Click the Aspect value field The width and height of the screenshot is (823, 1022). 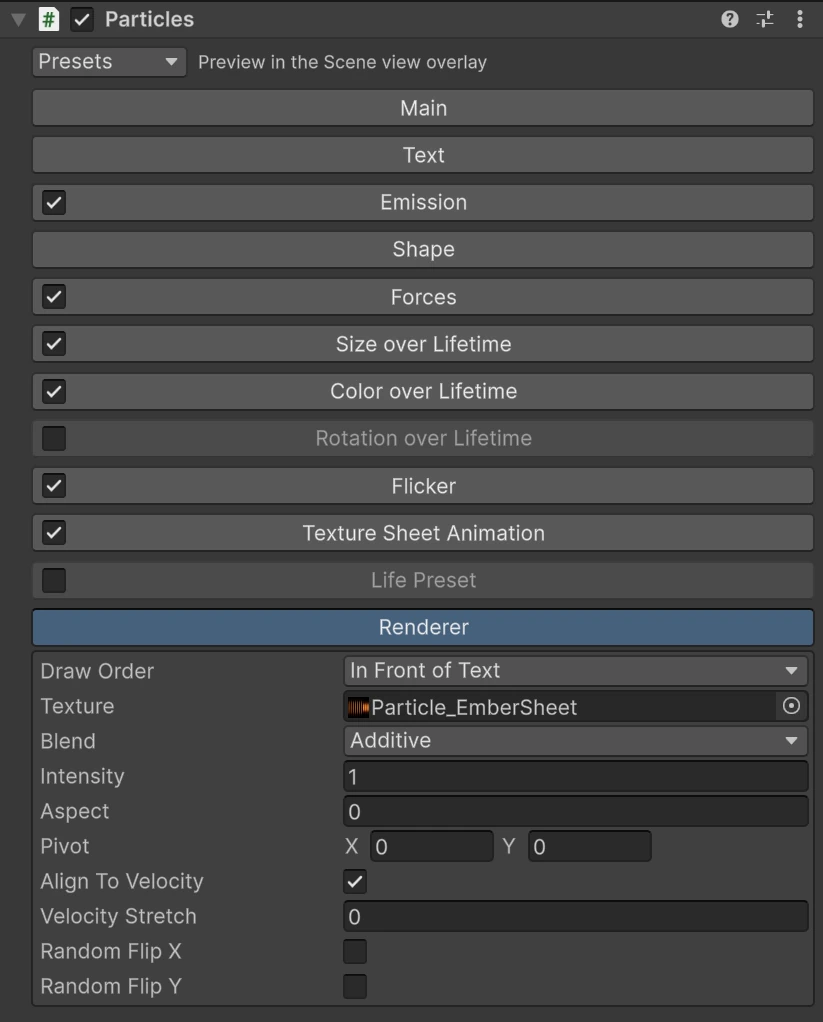click(575, 811)
